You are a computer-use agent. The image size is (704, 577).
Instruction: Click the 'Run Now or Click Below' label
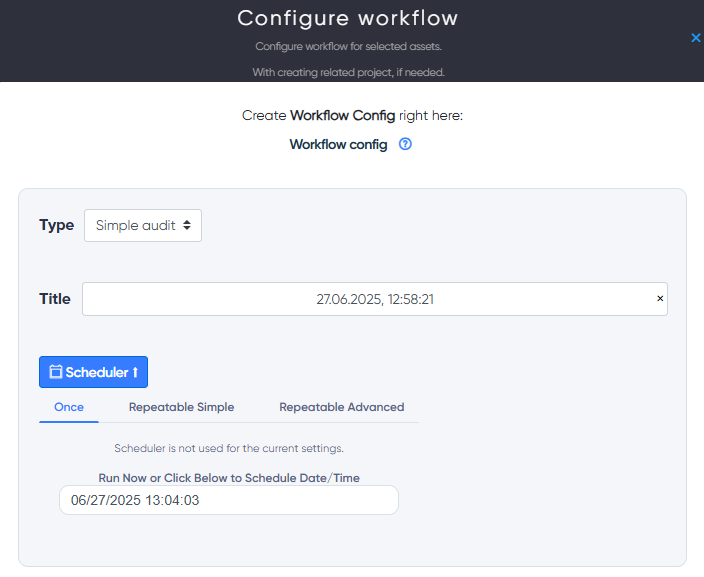click(x=229, y=478)
